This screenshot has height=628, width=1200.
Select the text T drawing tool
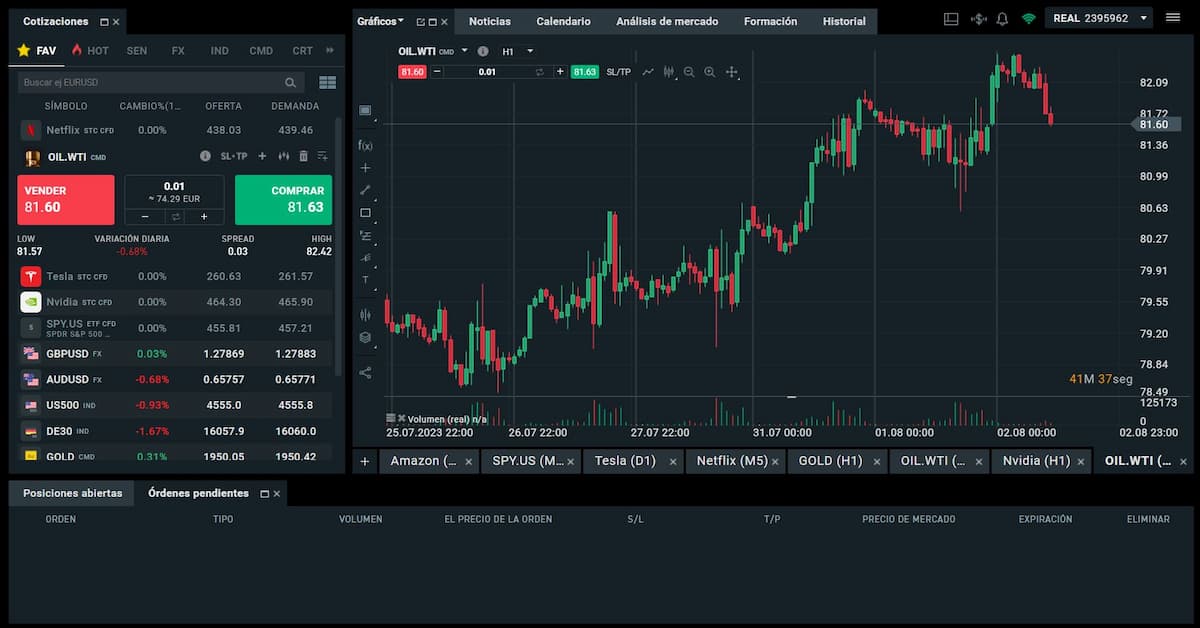[x=365, y=280]
